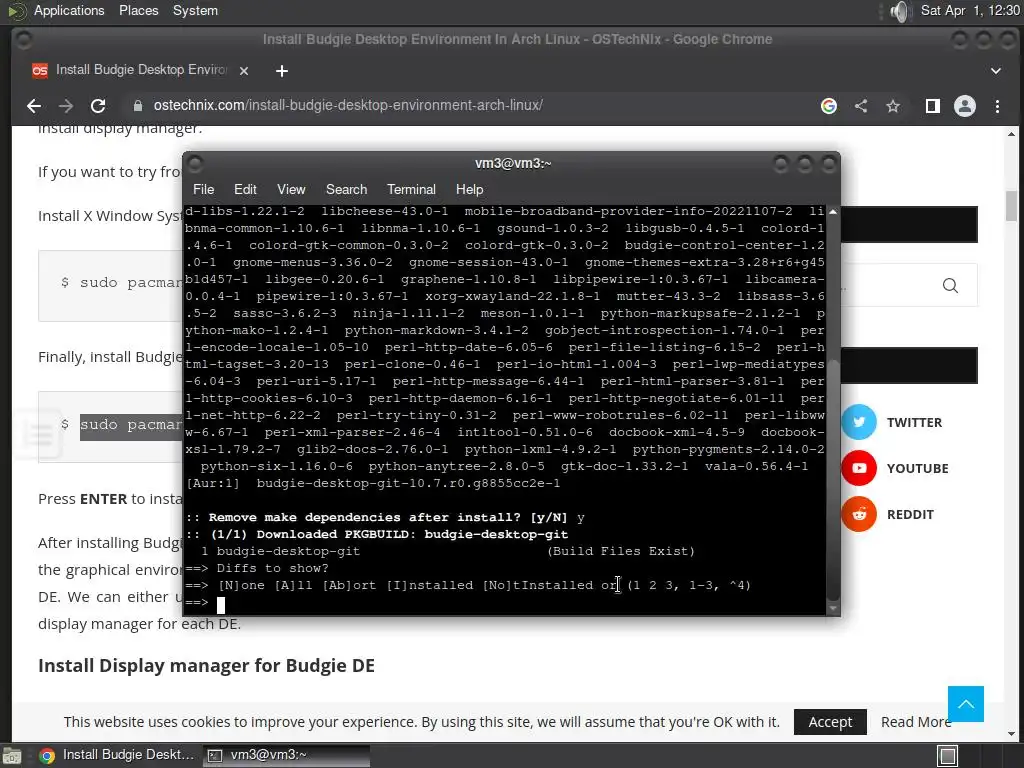Screen dimensions: 1024x768
Task: Click the Chrome page scrollbar thumb
Action: click(x=1011, y=206)
